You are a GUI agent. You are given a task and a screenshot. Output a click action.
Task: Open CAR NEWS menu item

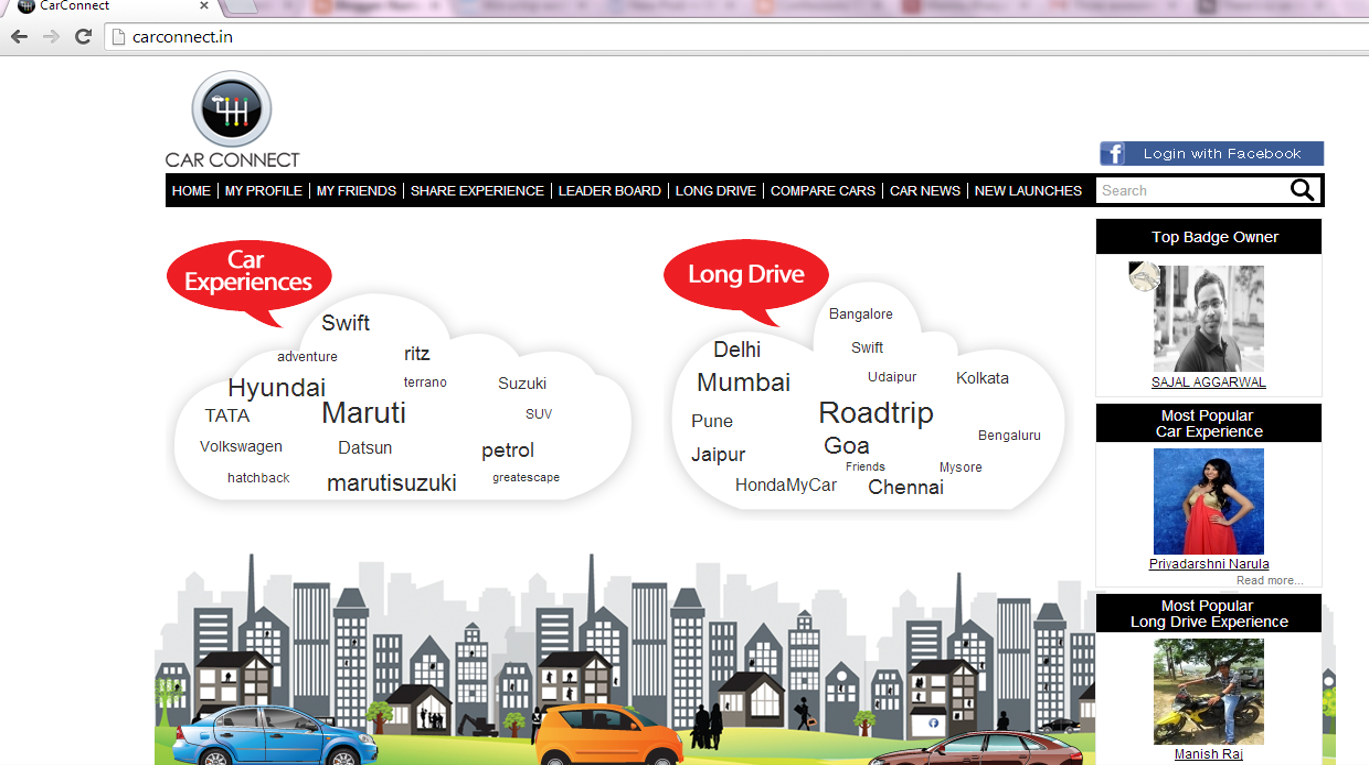924,191
